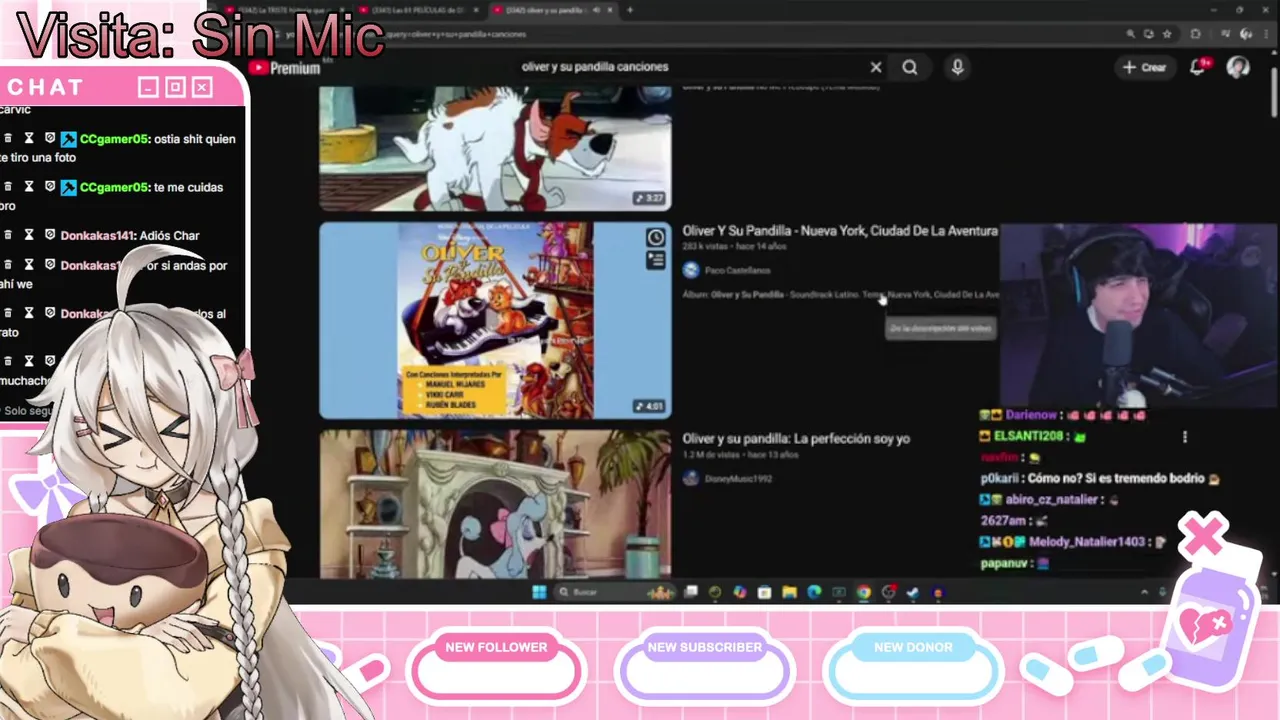
Task: Open the La perfección soy yo thumbnail
Action: 495,503
